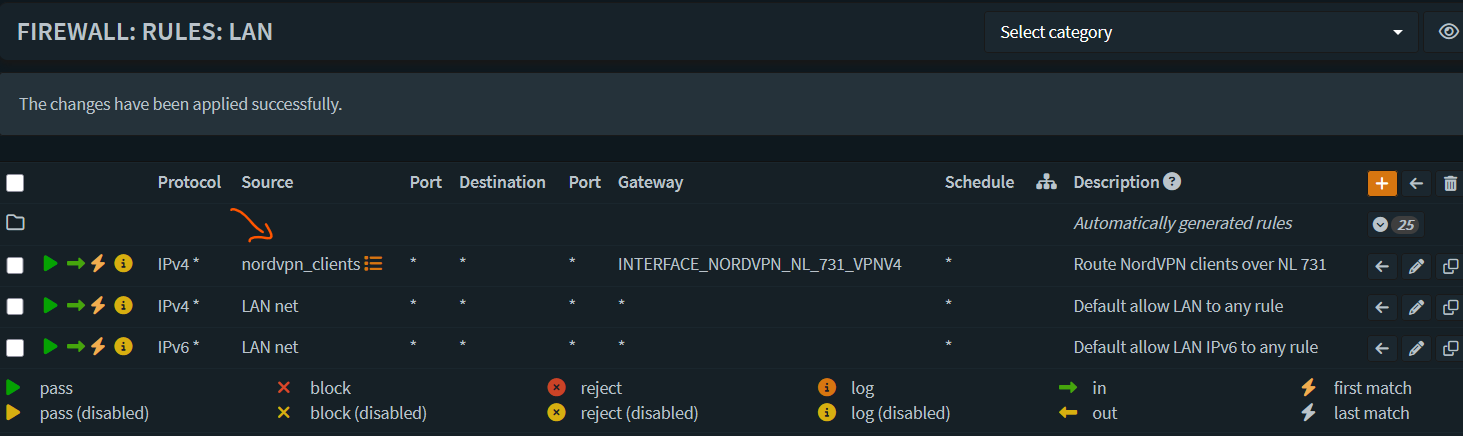Screen dimensions: 1463x436
Task: Click the move arrow on the IPv6 LAN rule
Action: coord(1382,348)
